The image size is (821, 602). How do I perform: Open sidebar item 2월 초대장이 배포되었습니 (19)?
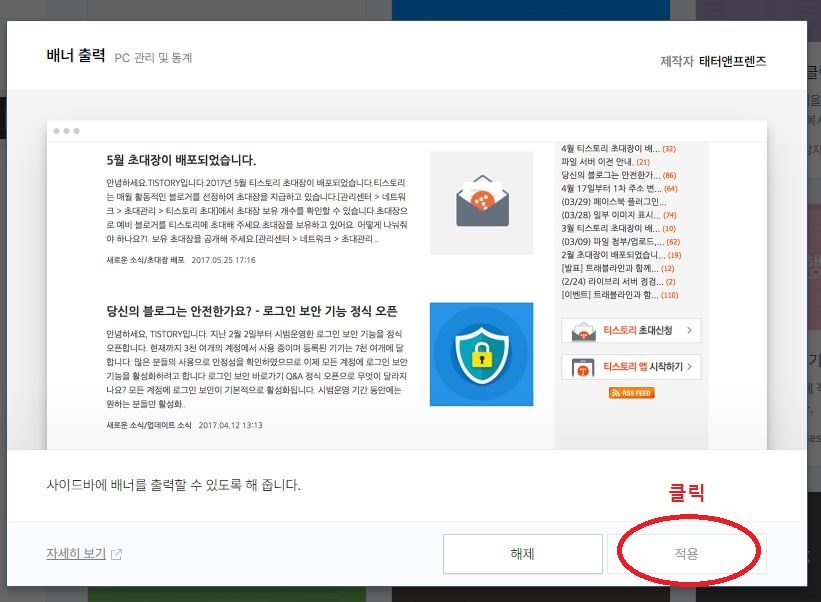tap(621, 255)
